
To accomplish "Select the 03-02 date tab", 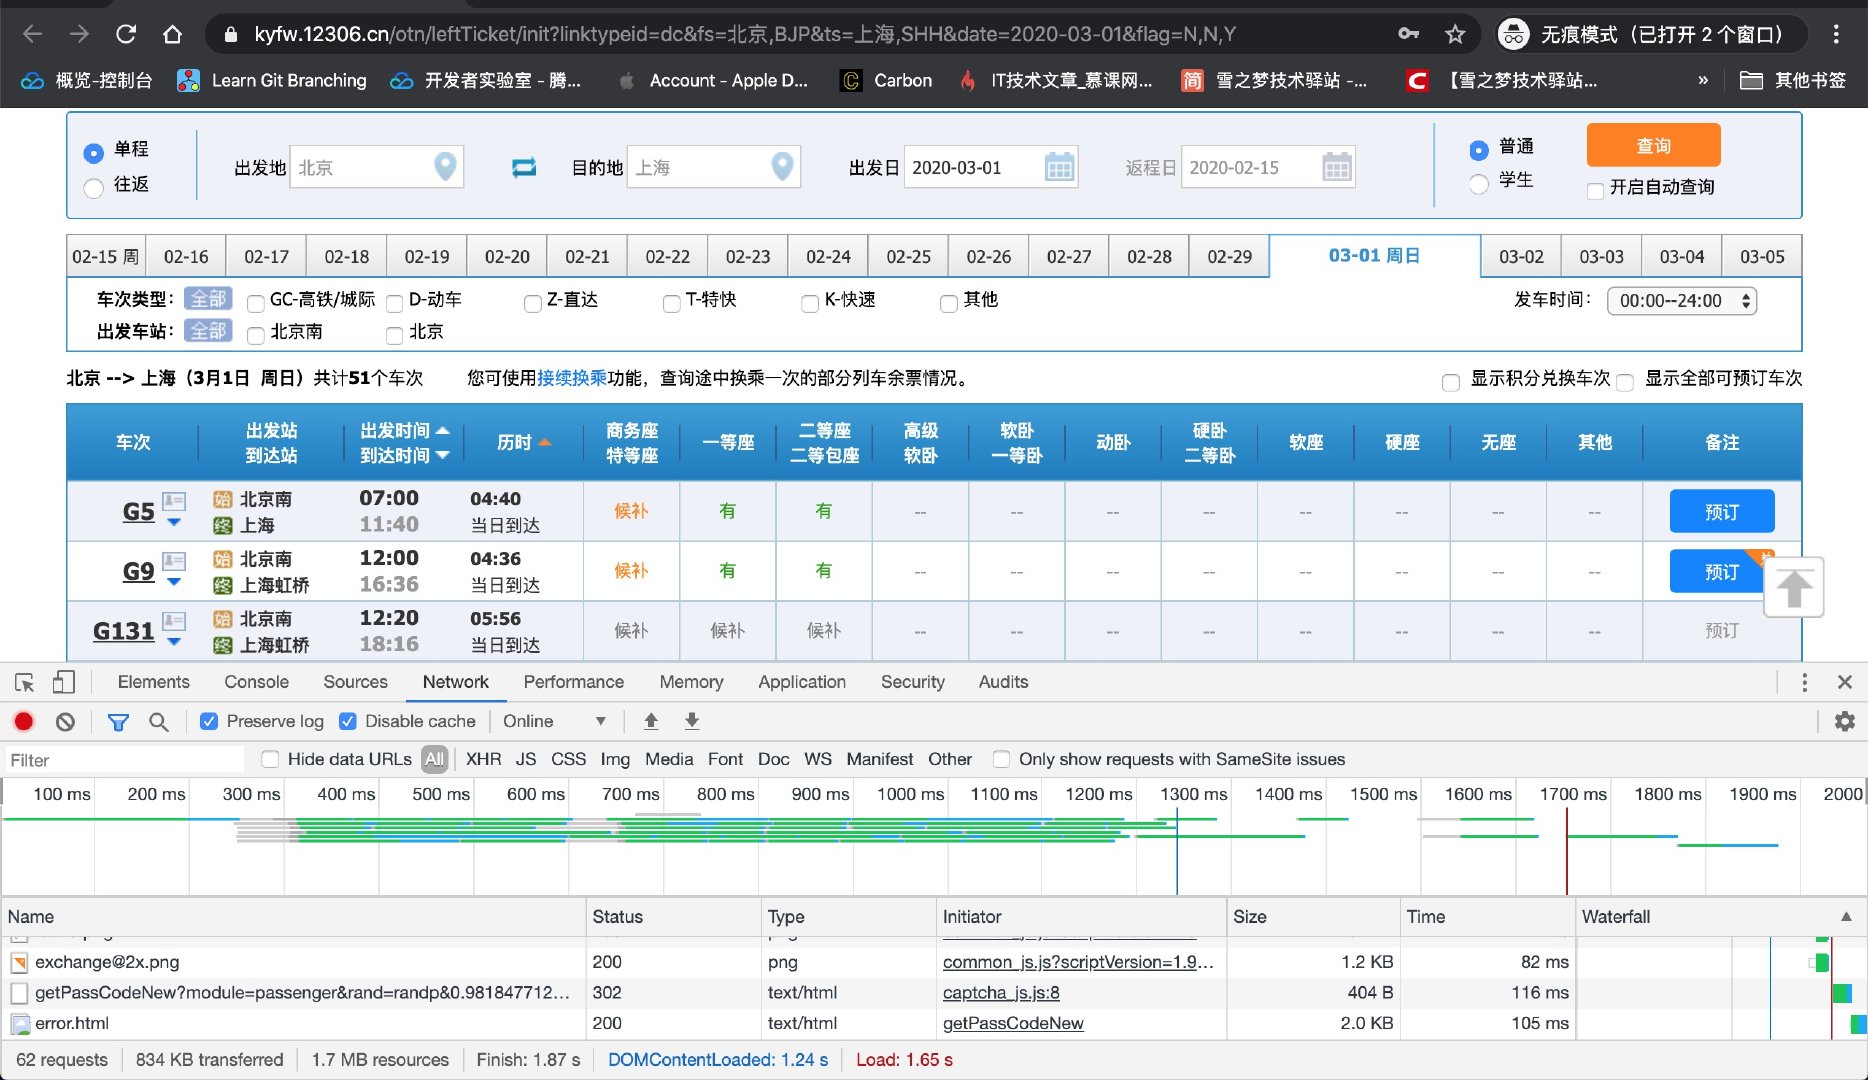I will [x=1520, y=256].
